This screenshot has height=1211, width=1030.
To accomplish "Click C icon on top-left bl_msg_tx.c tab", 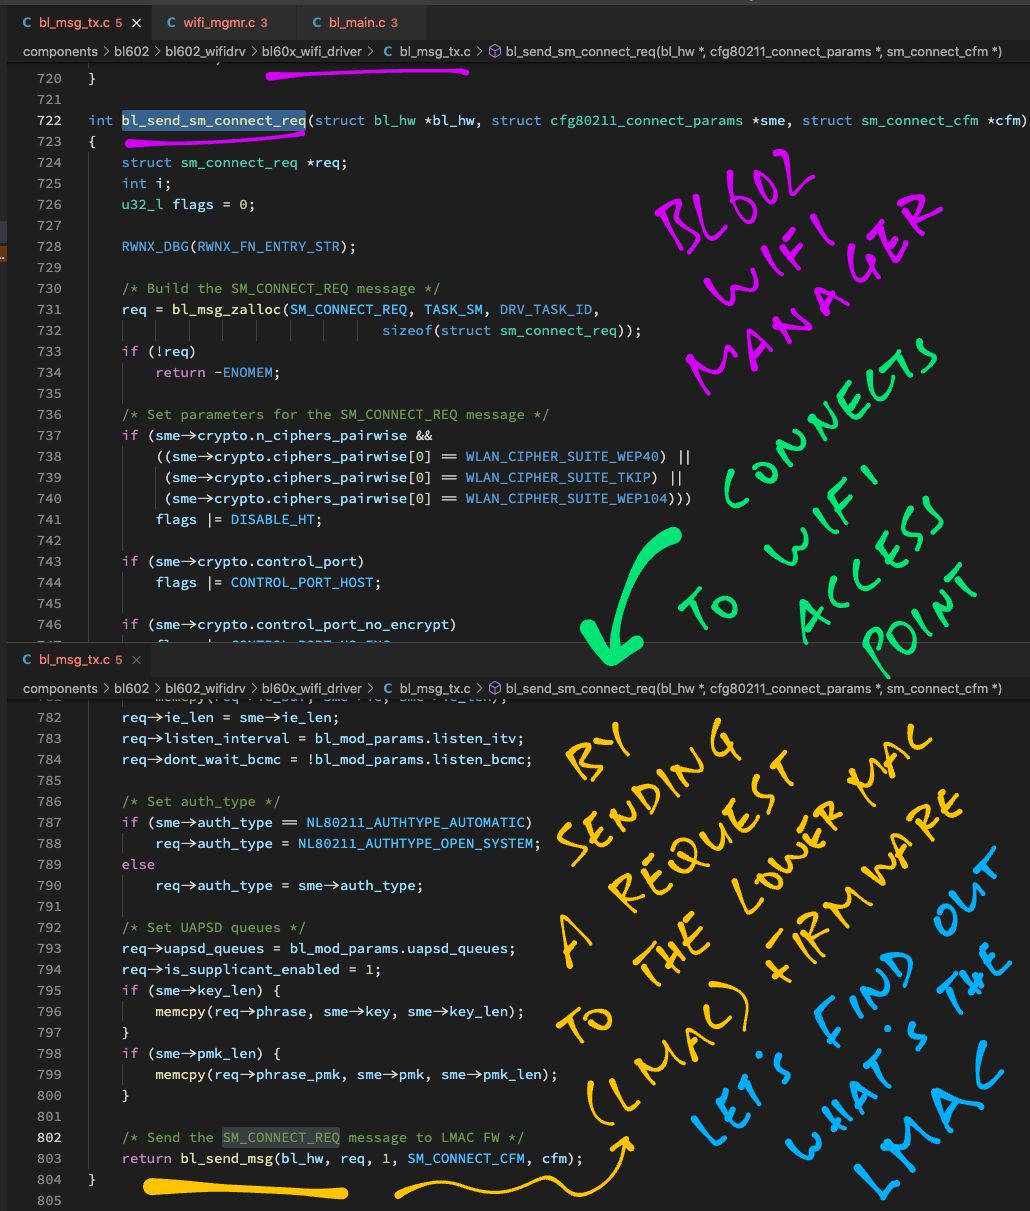I will click(x=27, y=22).
